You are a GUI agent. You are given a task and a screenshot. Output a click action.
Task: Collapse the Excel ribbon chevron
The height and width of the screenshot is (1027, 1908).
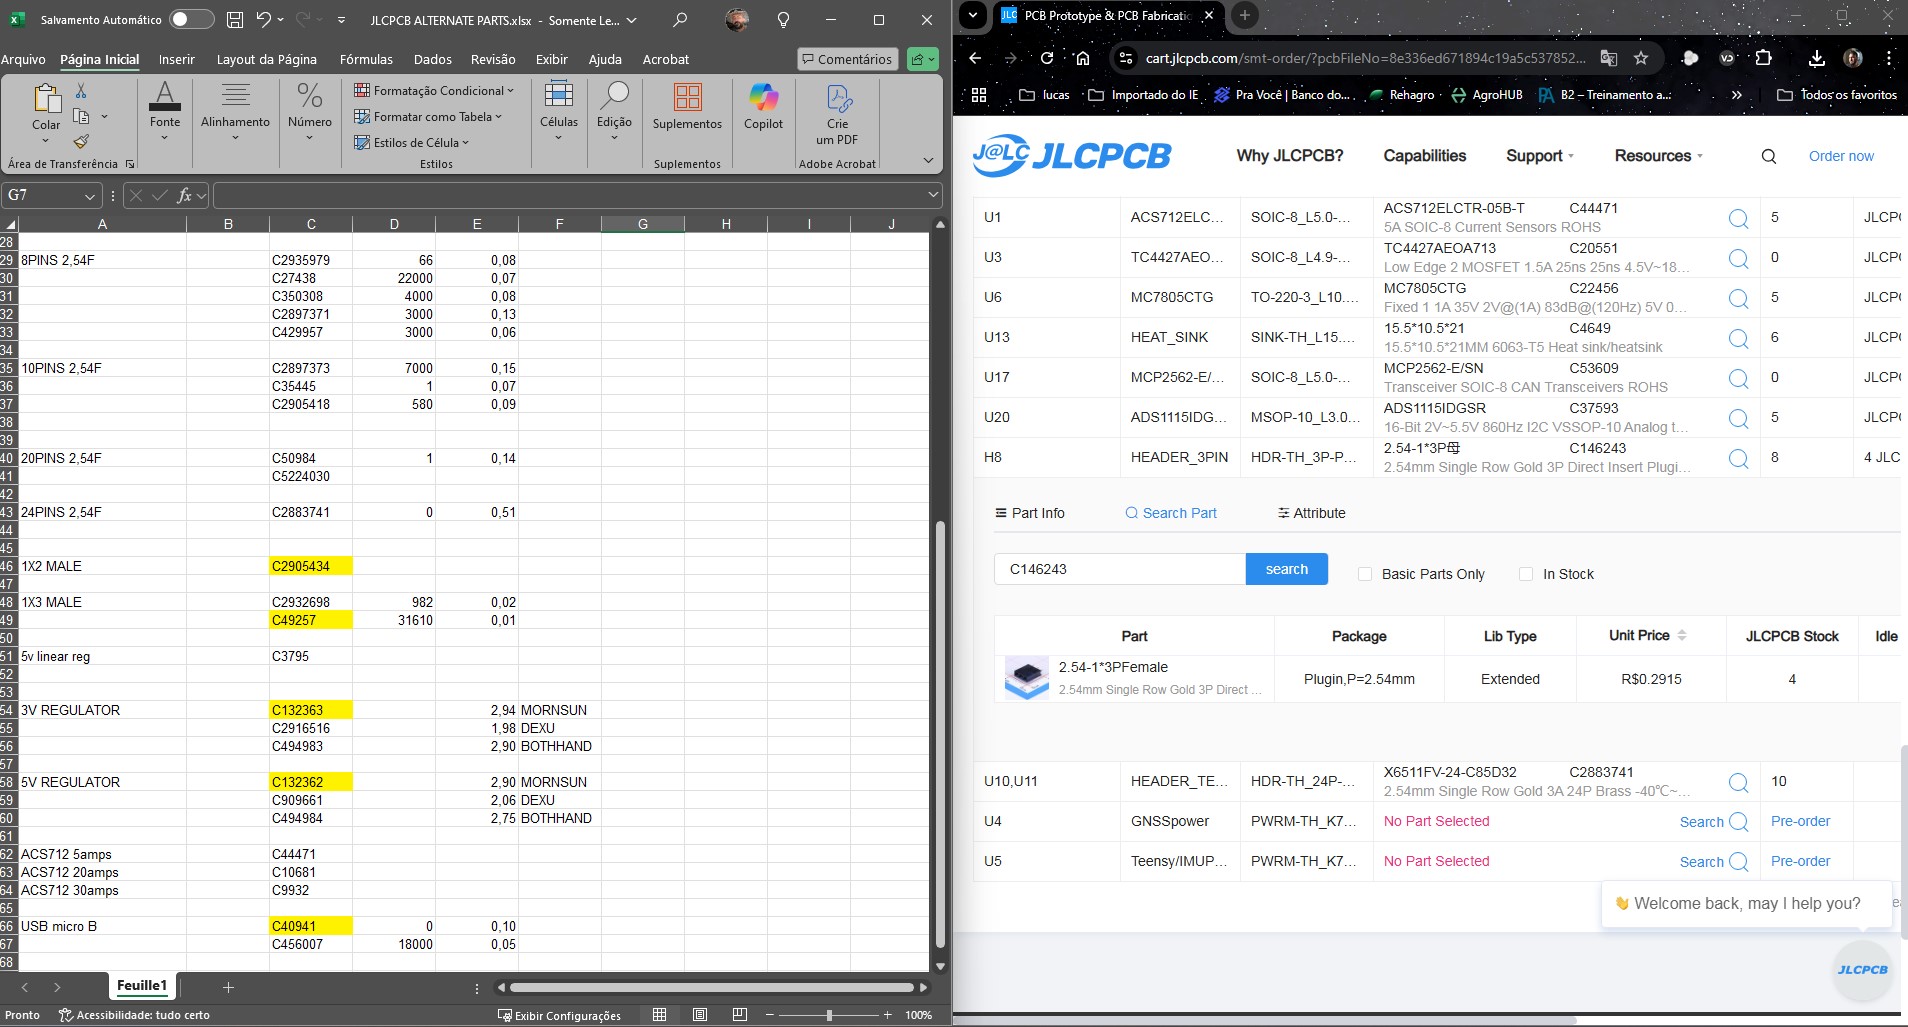click(928, 160)
